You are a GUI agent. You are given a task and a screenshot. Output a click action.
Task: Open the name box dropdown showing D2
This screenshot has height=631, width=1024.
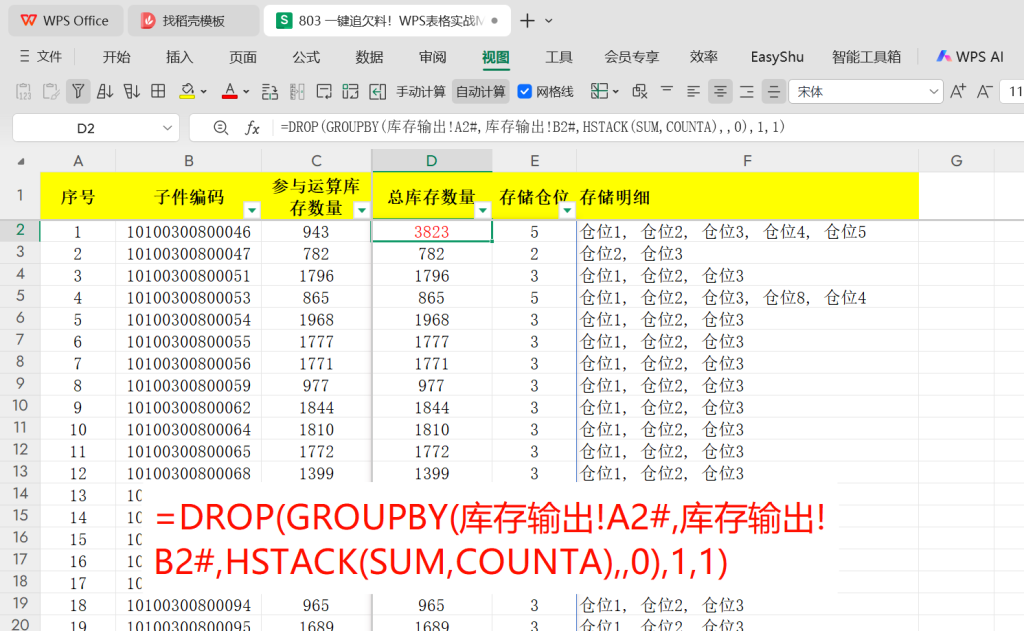[167, 128]
